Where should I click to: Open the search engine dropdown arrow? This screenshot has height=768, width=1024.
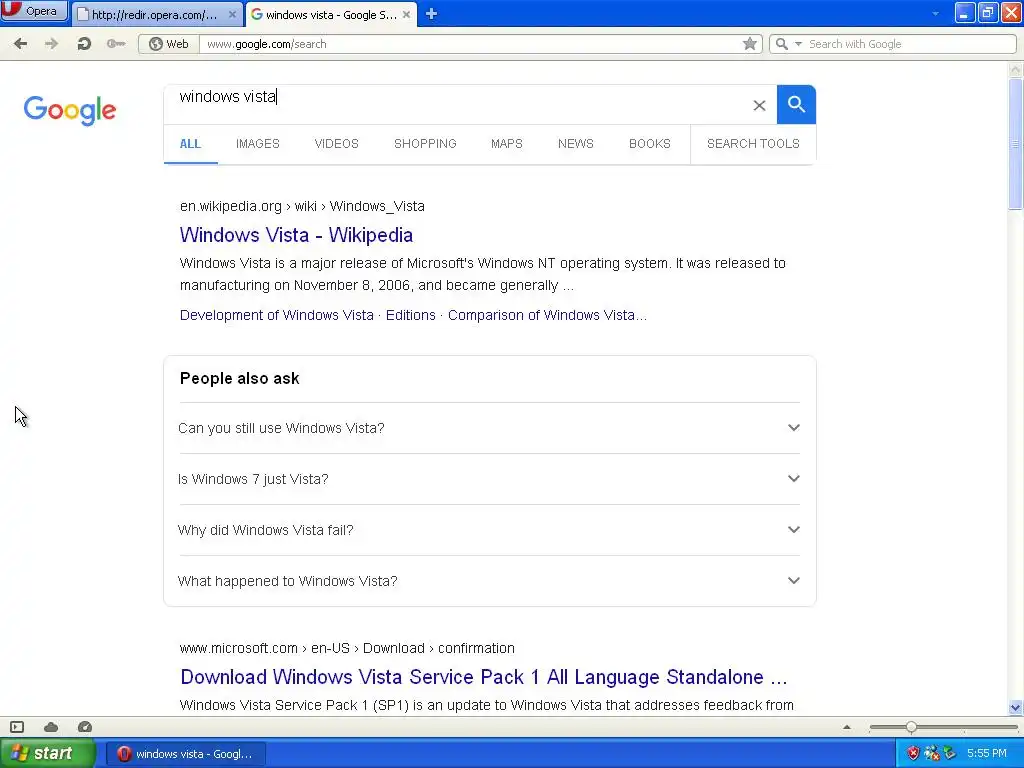(x=798, y=44)
